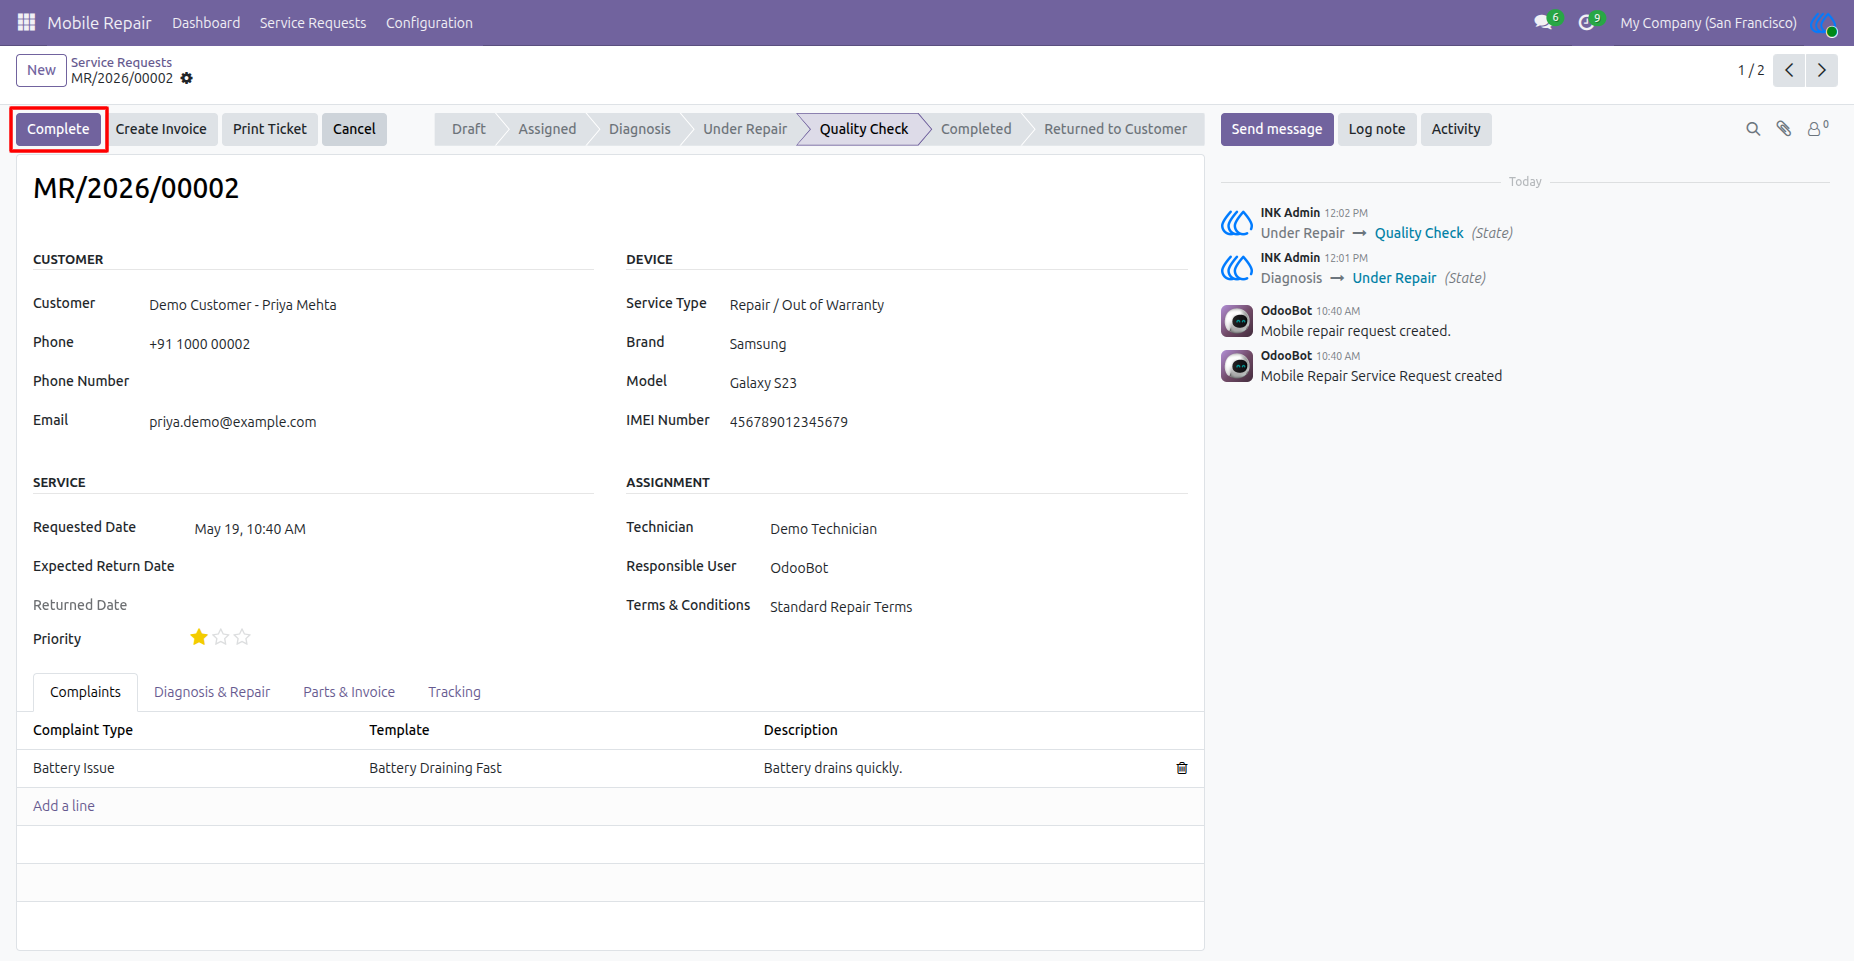Switch to Parts & Invoice tab
This screenshot has height=961, width=1854.
[x=349, y=692]
